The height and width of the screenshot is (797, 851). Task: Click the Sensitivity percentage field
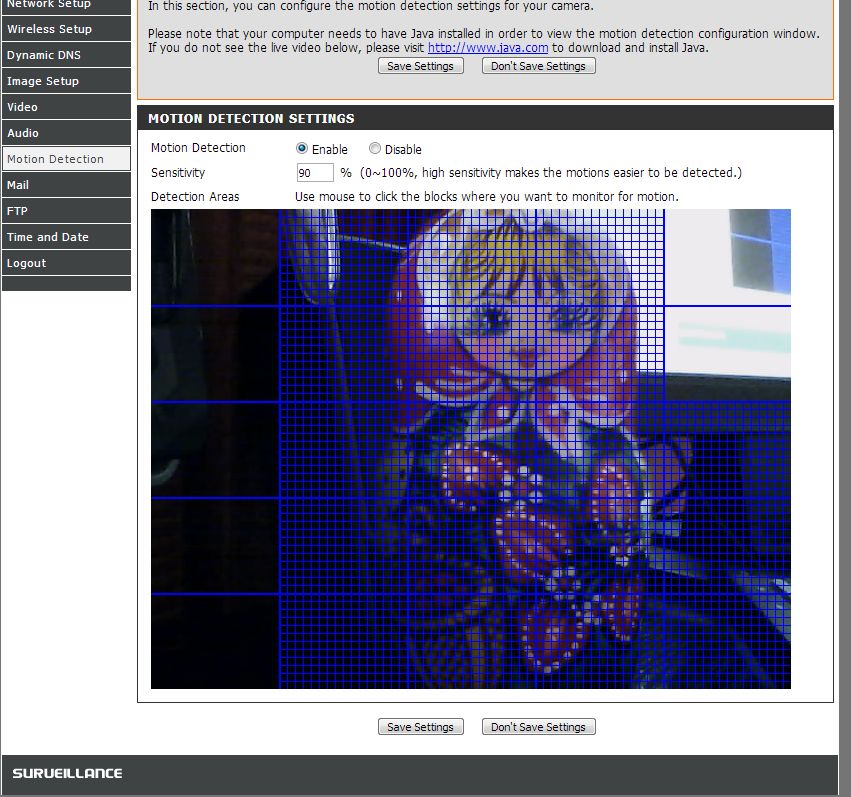tap(315, 173)
